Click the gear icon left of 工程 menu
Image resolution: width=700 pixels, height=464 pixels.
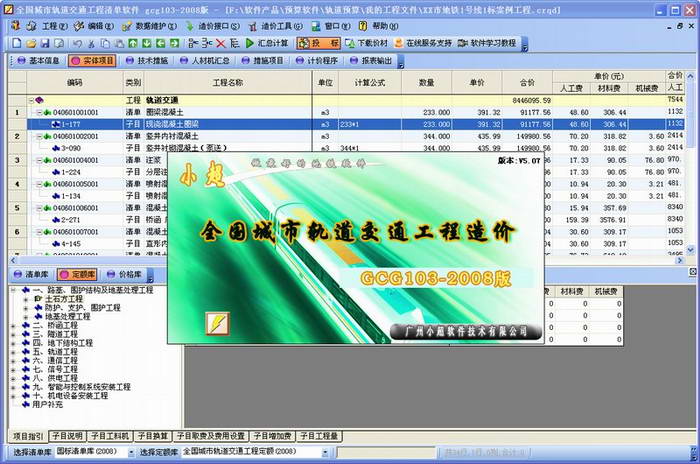click(x=31, y=26)
